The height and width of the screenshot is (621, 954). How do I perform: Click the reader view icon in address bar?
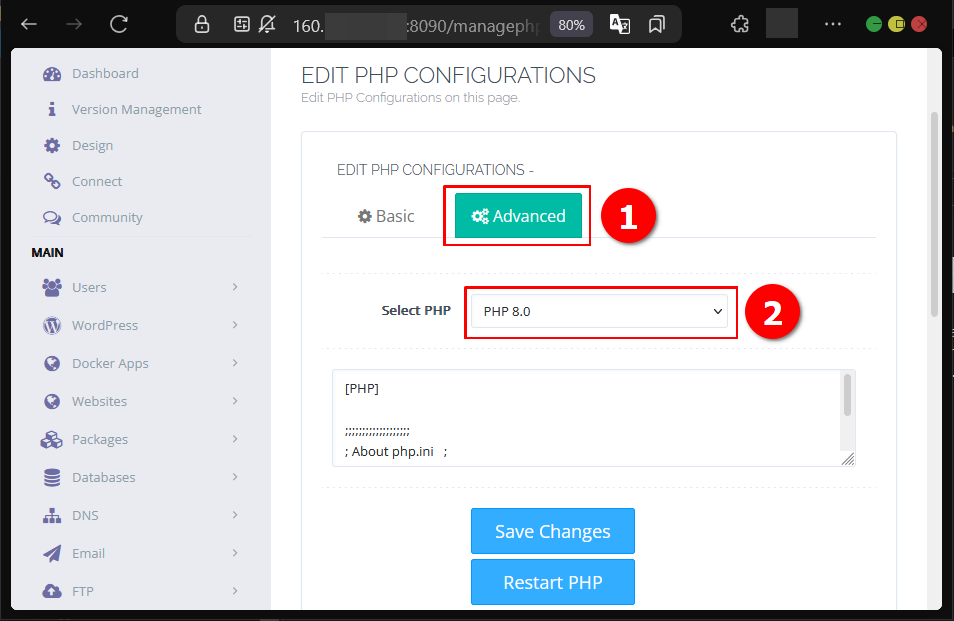click(242, 24)
